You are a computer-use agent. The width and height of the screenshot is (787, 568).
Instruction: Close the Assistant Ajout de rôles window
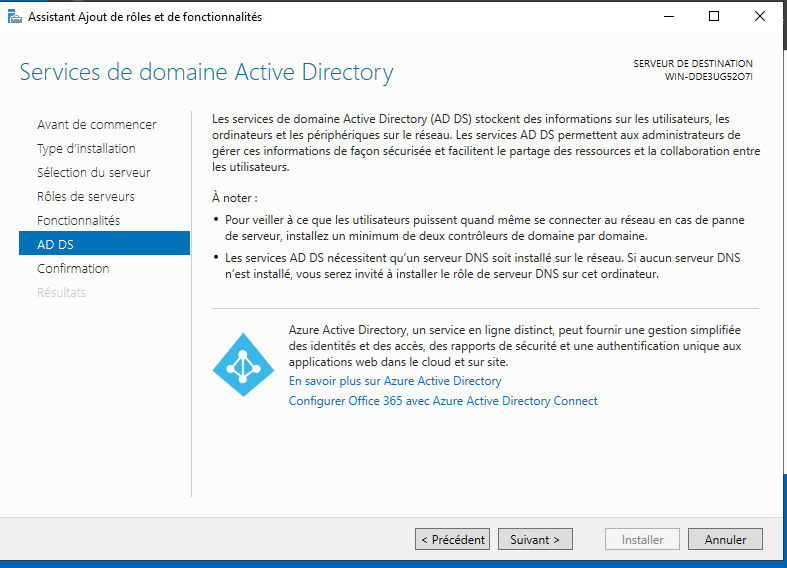coord(759,17)
